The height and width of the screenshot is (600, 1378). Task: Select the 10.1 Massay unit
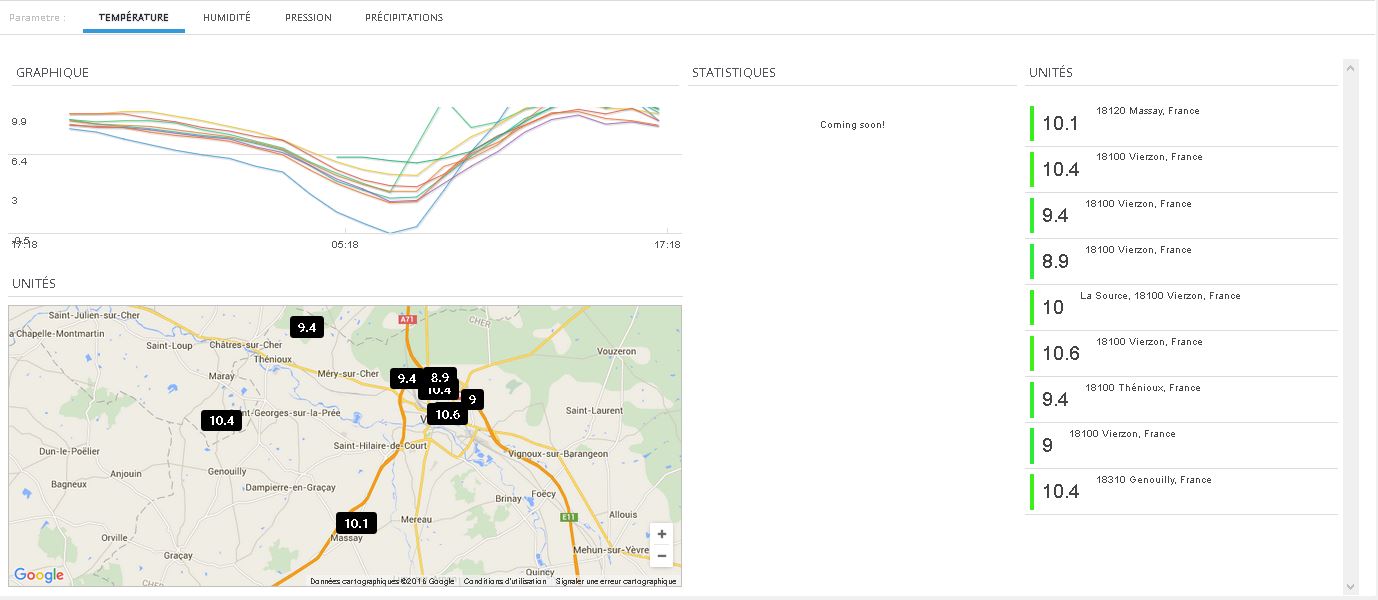point(1181,124)
